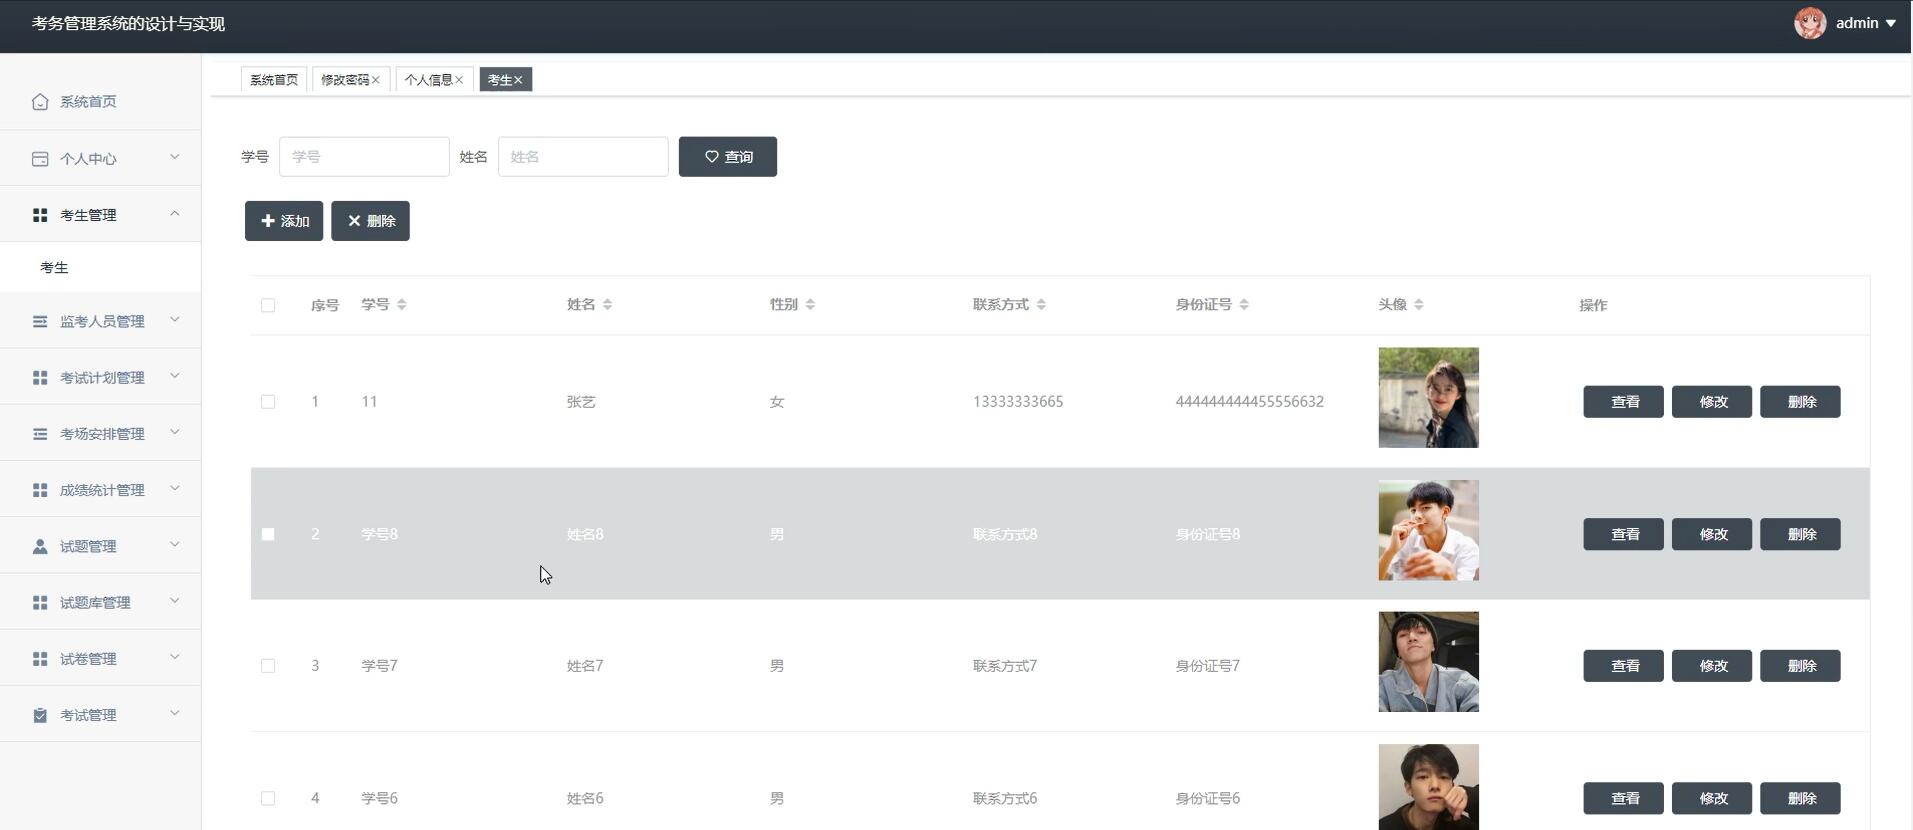Click the 考生管理 grid icon
The height and width of the screenshot is (830, 1913).
click(x=40, y=215)
